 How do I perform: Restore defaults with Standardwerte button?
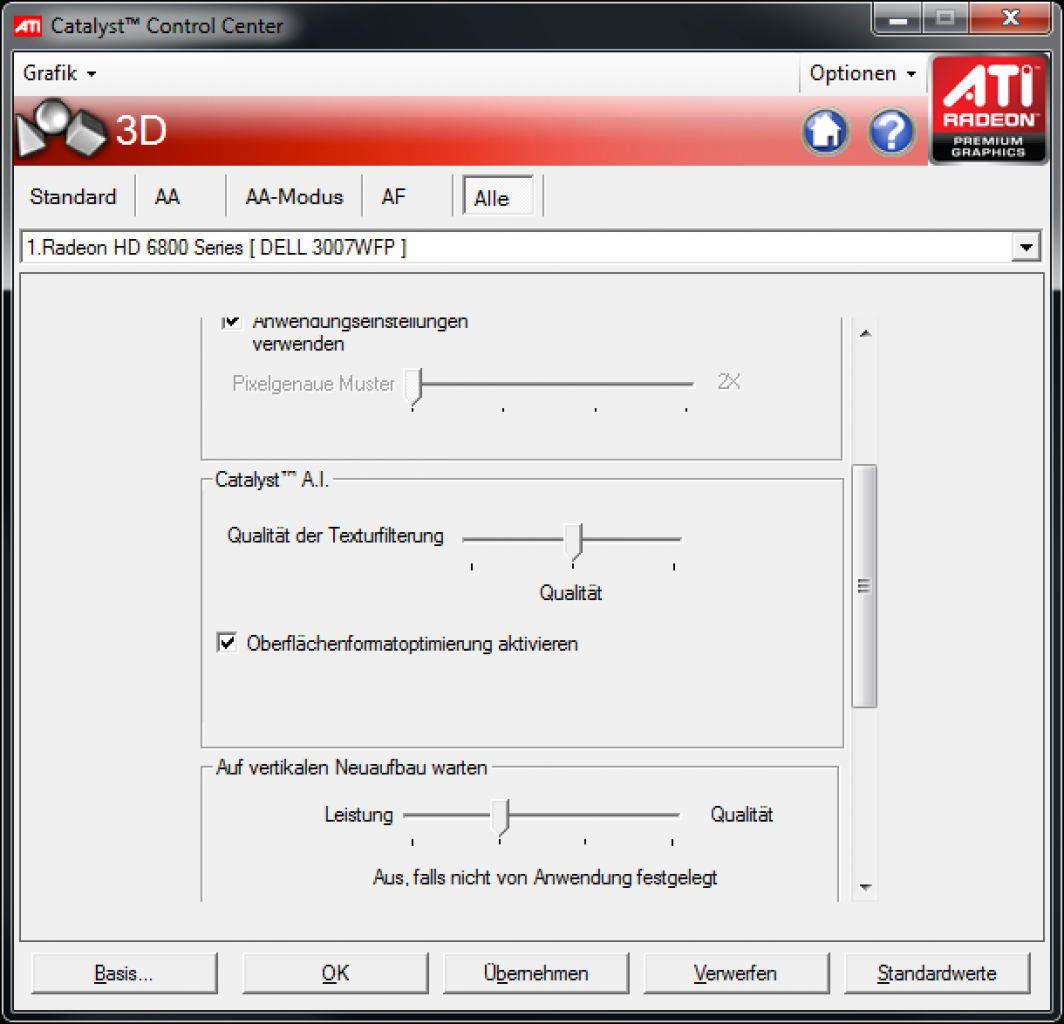pyautogui.click(x=937, y=973)
